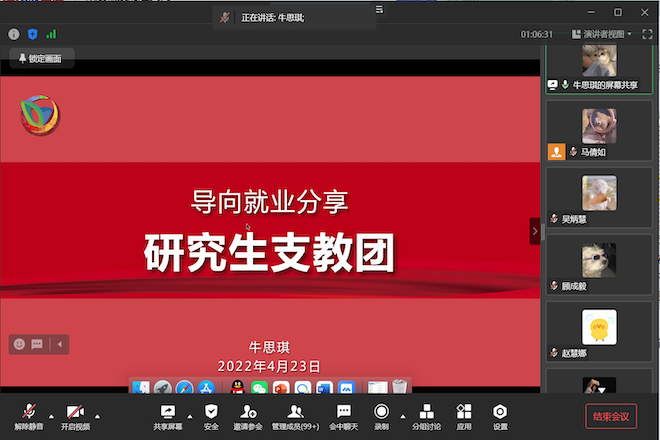The image size is (660, 440).
Task: Unmute microphone with 解除静音
Action: coord(28,412)
